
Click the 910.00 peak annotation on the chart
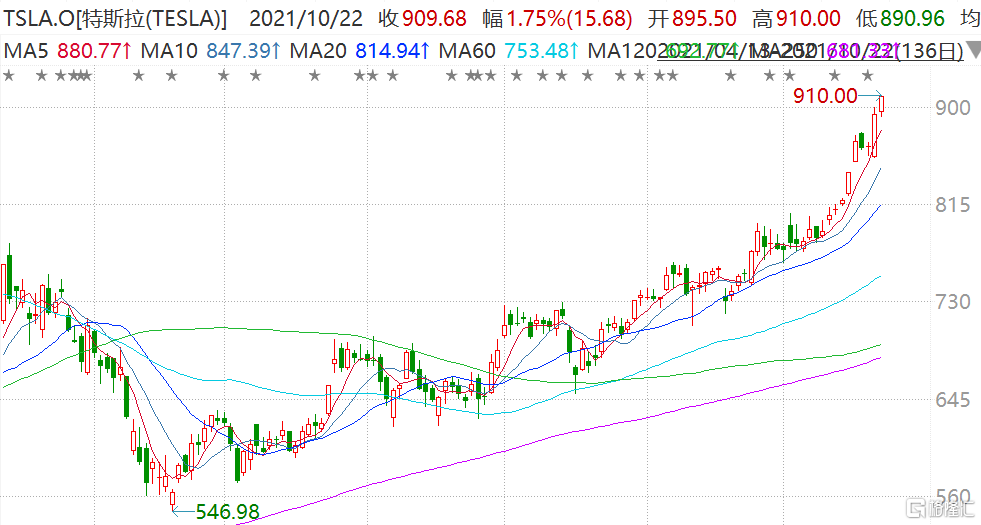(825, 96)
